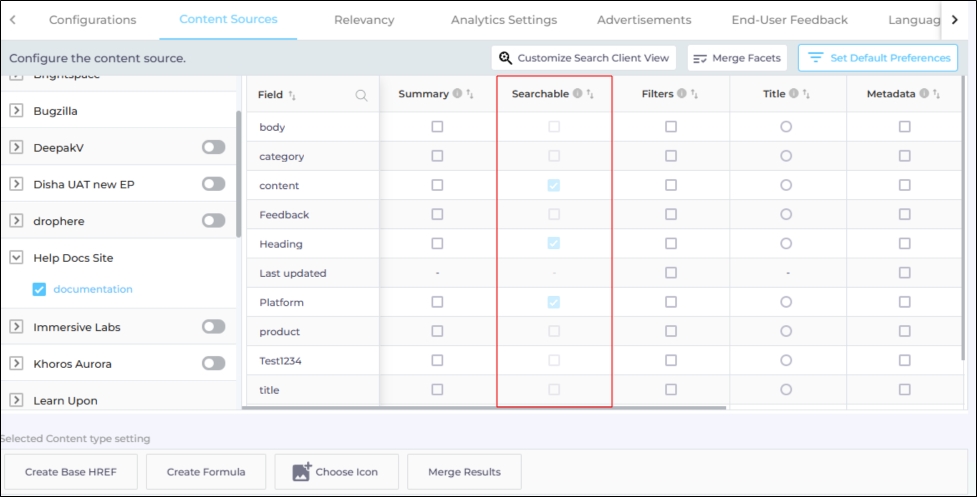
Task: Collapse the Help Docs Site tree node
Action: click(x=16, y=257)
